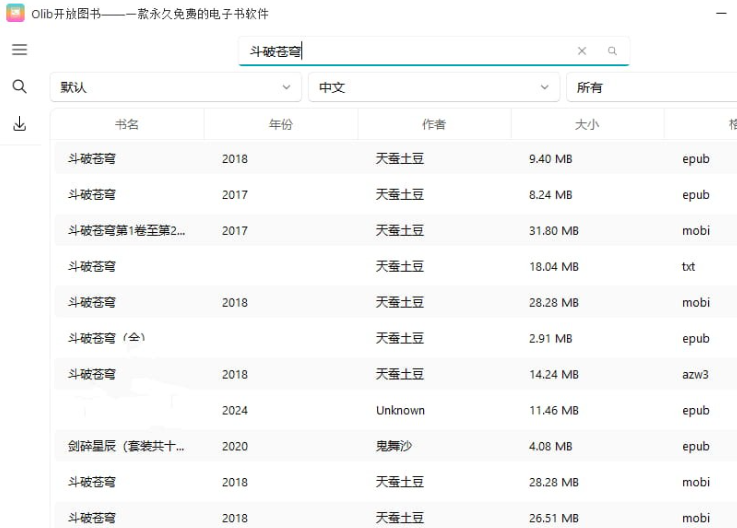Viewport: 737px width, 528px height.
Task: Click the 作者 column header
Action: 434,125
